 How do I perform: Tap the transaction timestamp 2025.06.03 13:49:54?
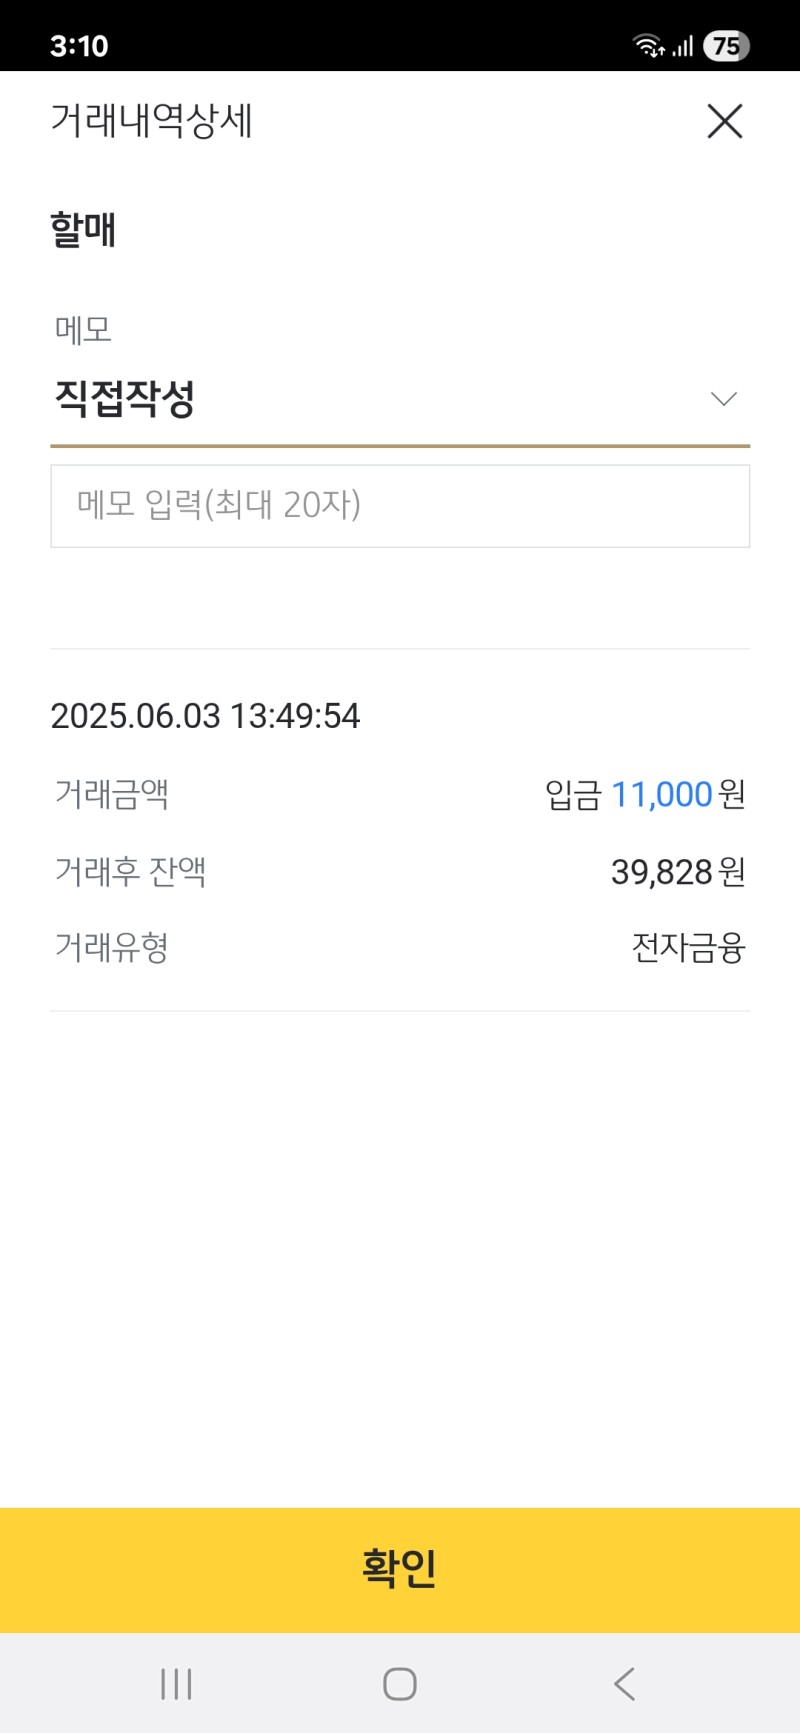pyautogui.click(x=205, y=716)
